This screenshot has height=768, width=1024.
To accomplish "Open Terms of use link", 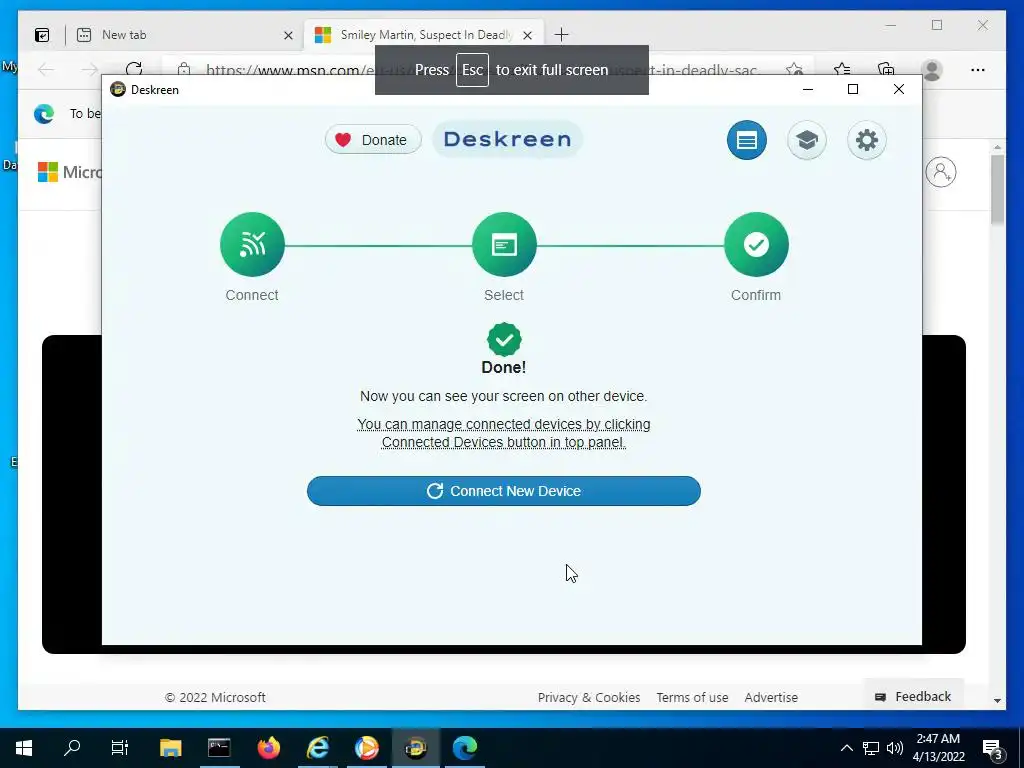I will click(692, 697).
